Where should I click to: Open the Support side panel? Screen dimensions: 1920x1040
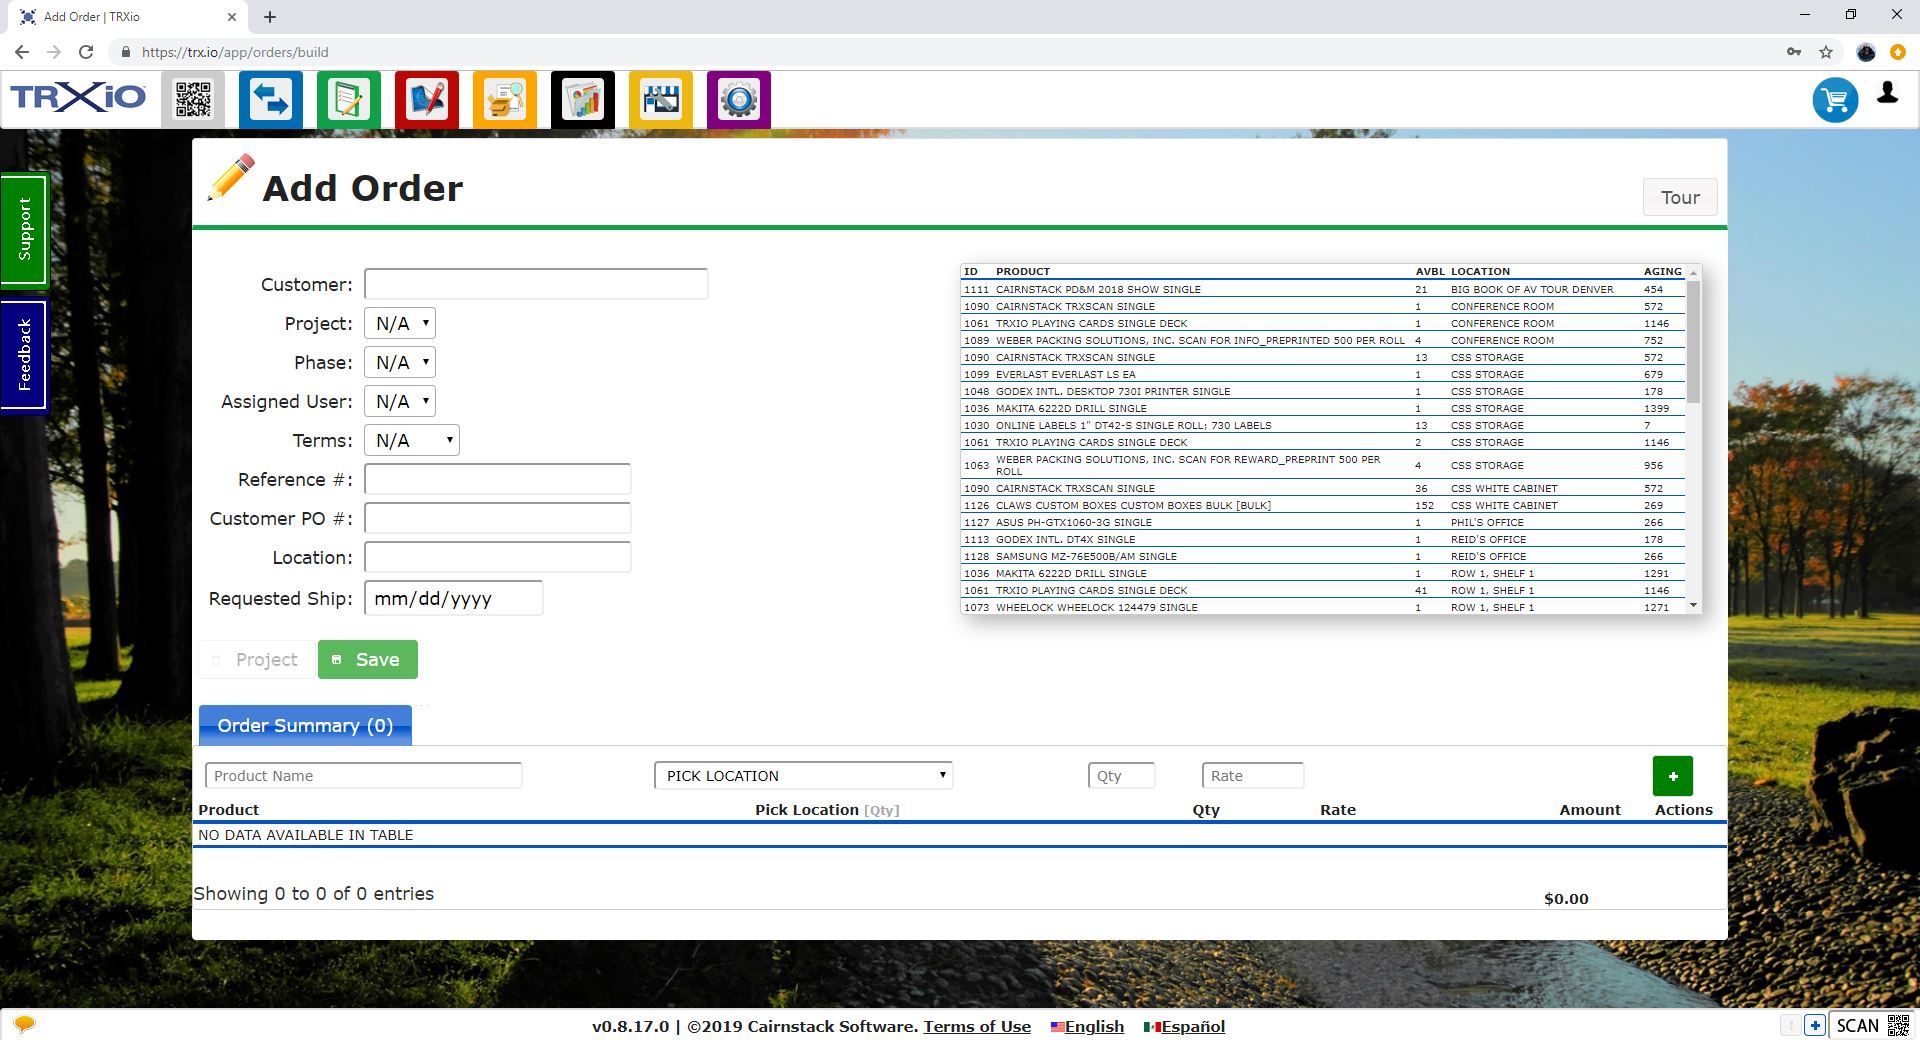click(x=24, y=230)
